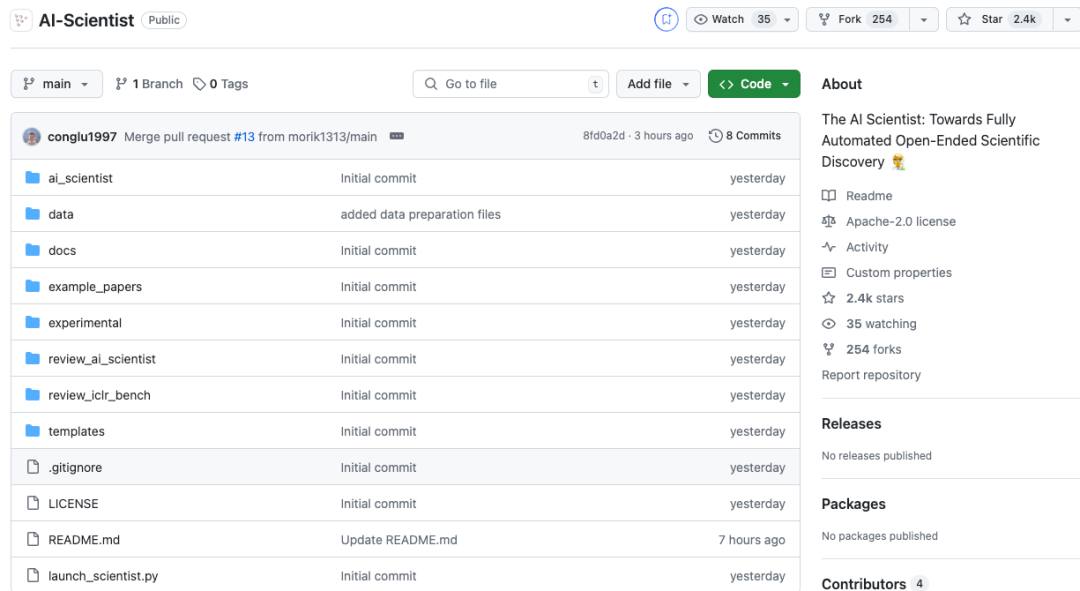Click the templates folder icon
The image size is (1080, 591).
tap(32, 431)
